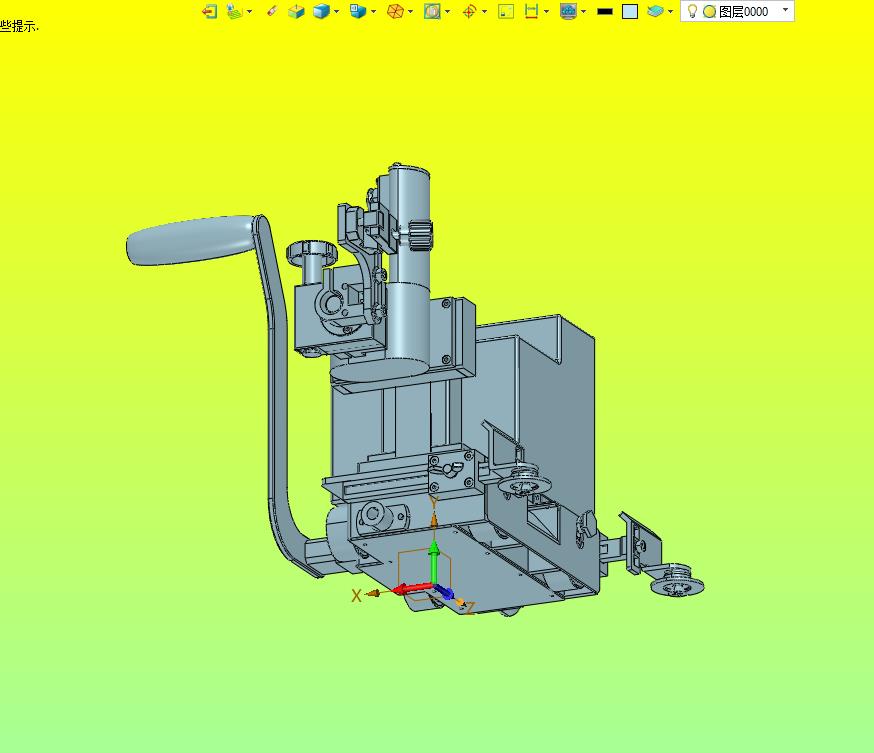This screenshot has width=874, height=753.
Task: Click the view orientation cube icon
Action: pos(357,11)
